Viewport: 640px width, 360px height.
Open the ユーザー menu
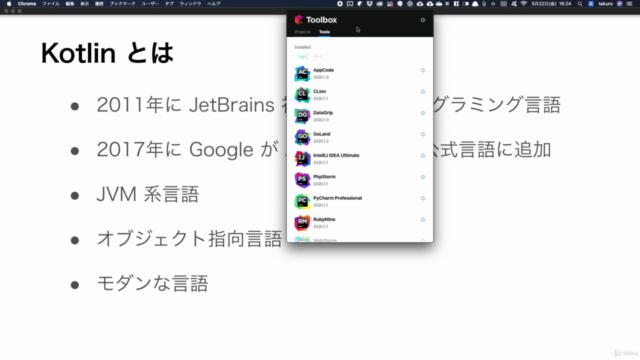(150, 4)
